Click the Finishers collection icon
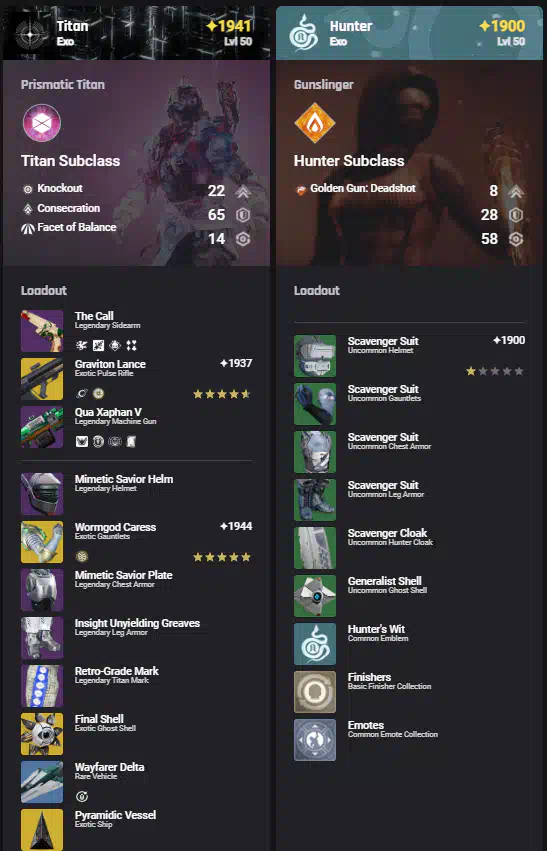The image size is (547, 851). [x=315, y=692]
